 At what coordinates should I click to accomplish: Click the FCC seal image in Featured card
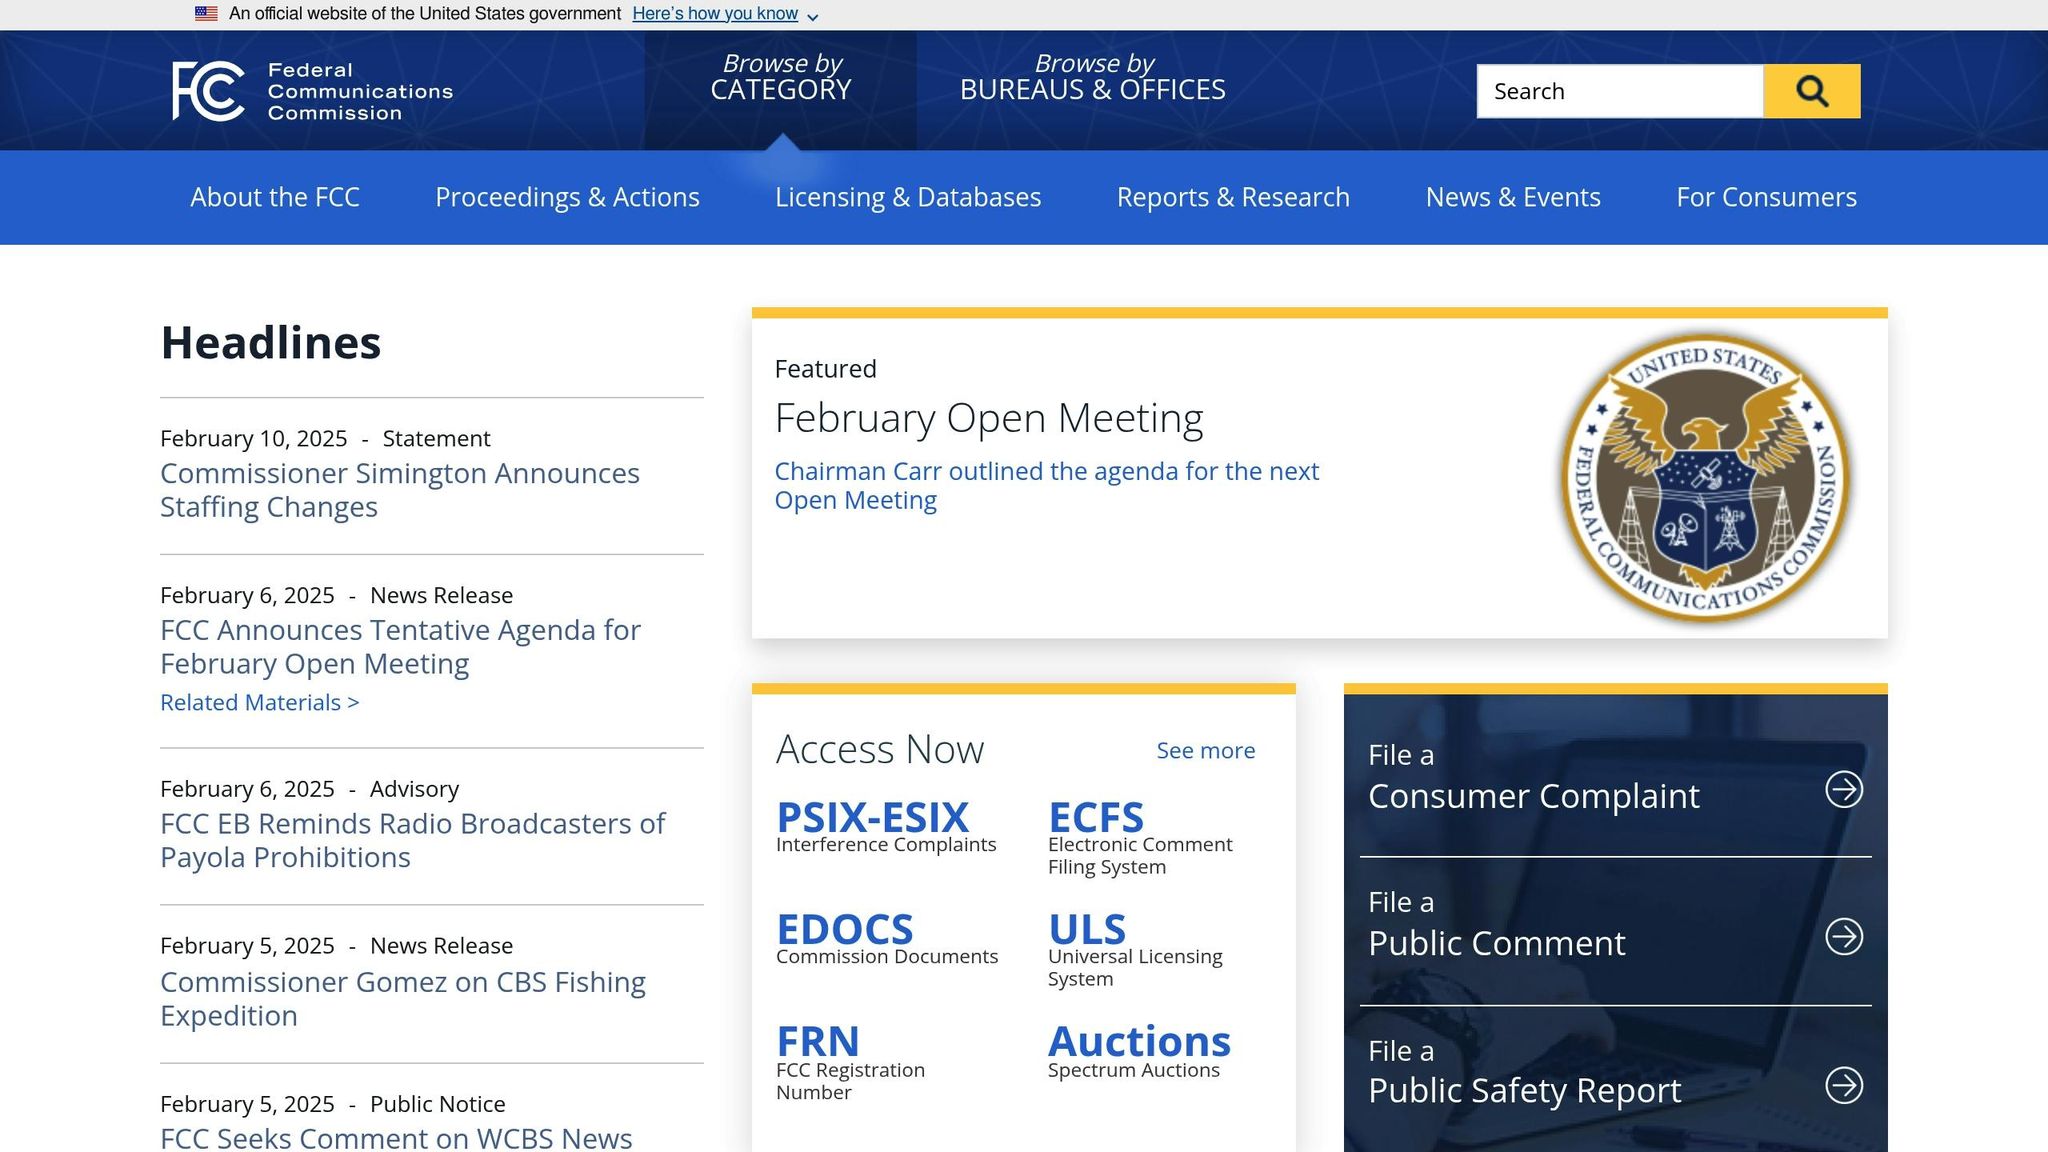[x=1706, y=478]
